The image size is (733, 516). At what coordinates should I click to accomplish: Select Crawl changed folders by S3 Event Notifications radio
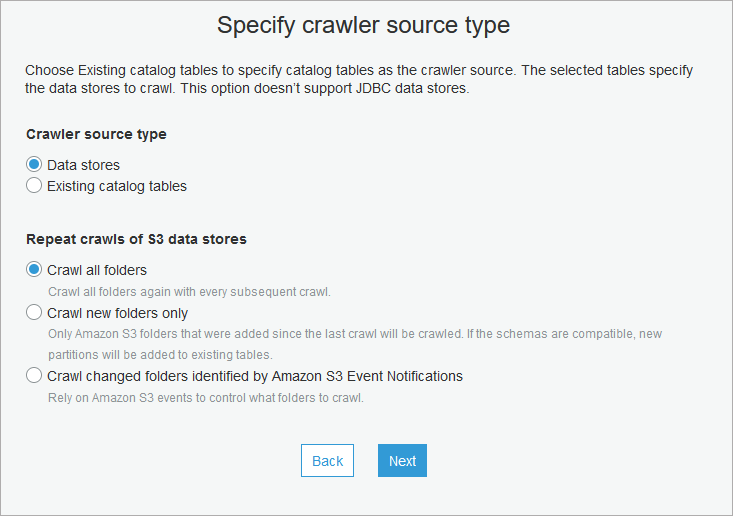coord(34,376)
